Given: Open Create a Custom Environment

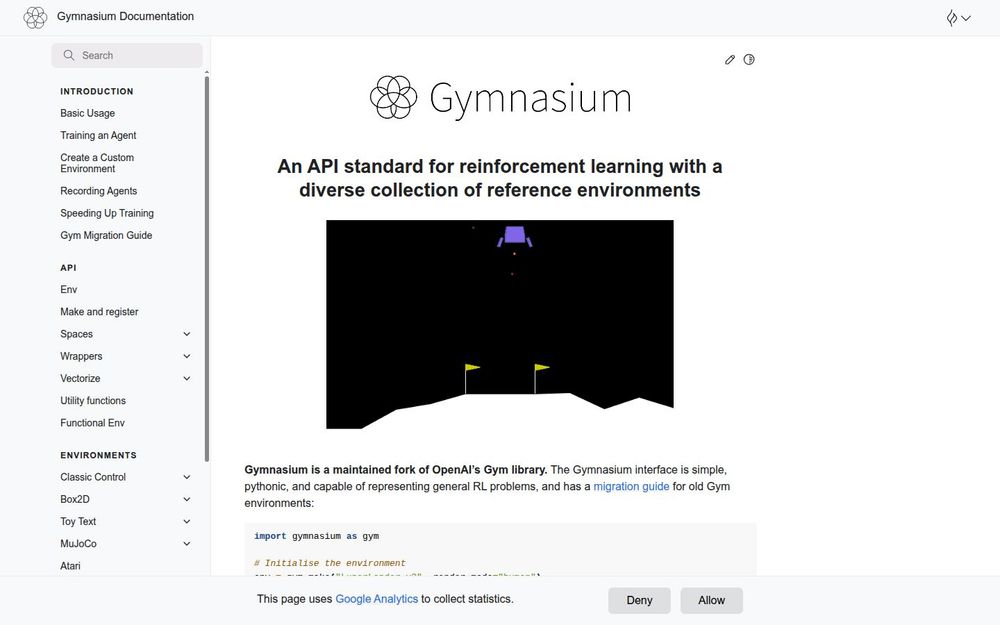Looking at the screenshot, I should click(x=97, y=163).
